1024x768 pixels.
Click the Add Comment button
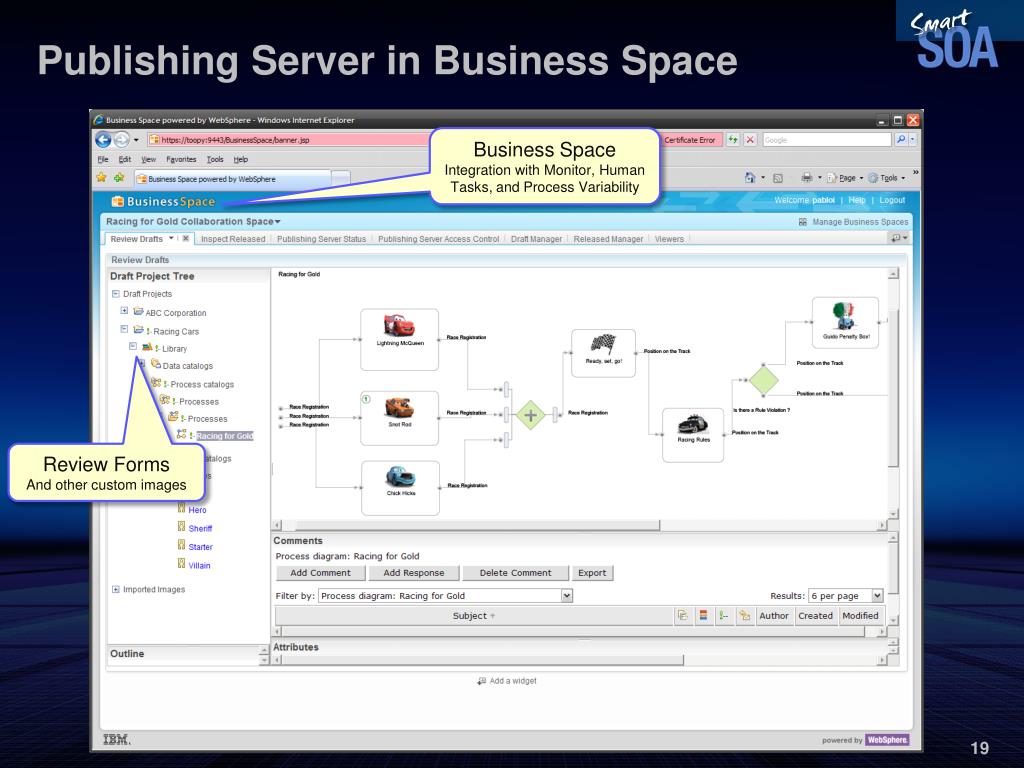(x=320, y=573)
